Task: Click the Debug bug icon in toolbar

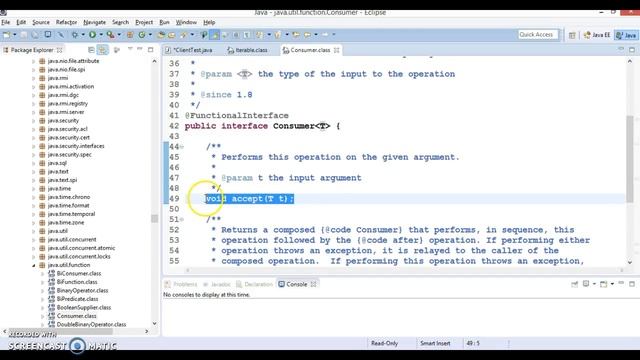Action: 75,35
